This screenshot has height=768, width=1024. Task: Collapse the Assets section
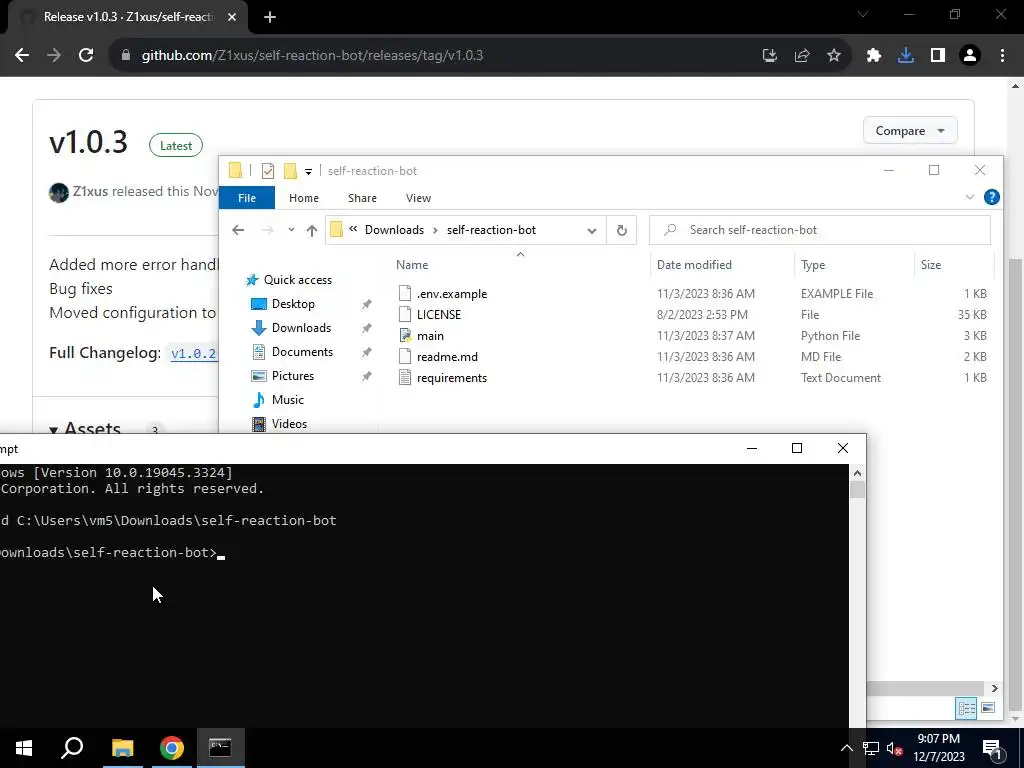(x=85, y=428)
